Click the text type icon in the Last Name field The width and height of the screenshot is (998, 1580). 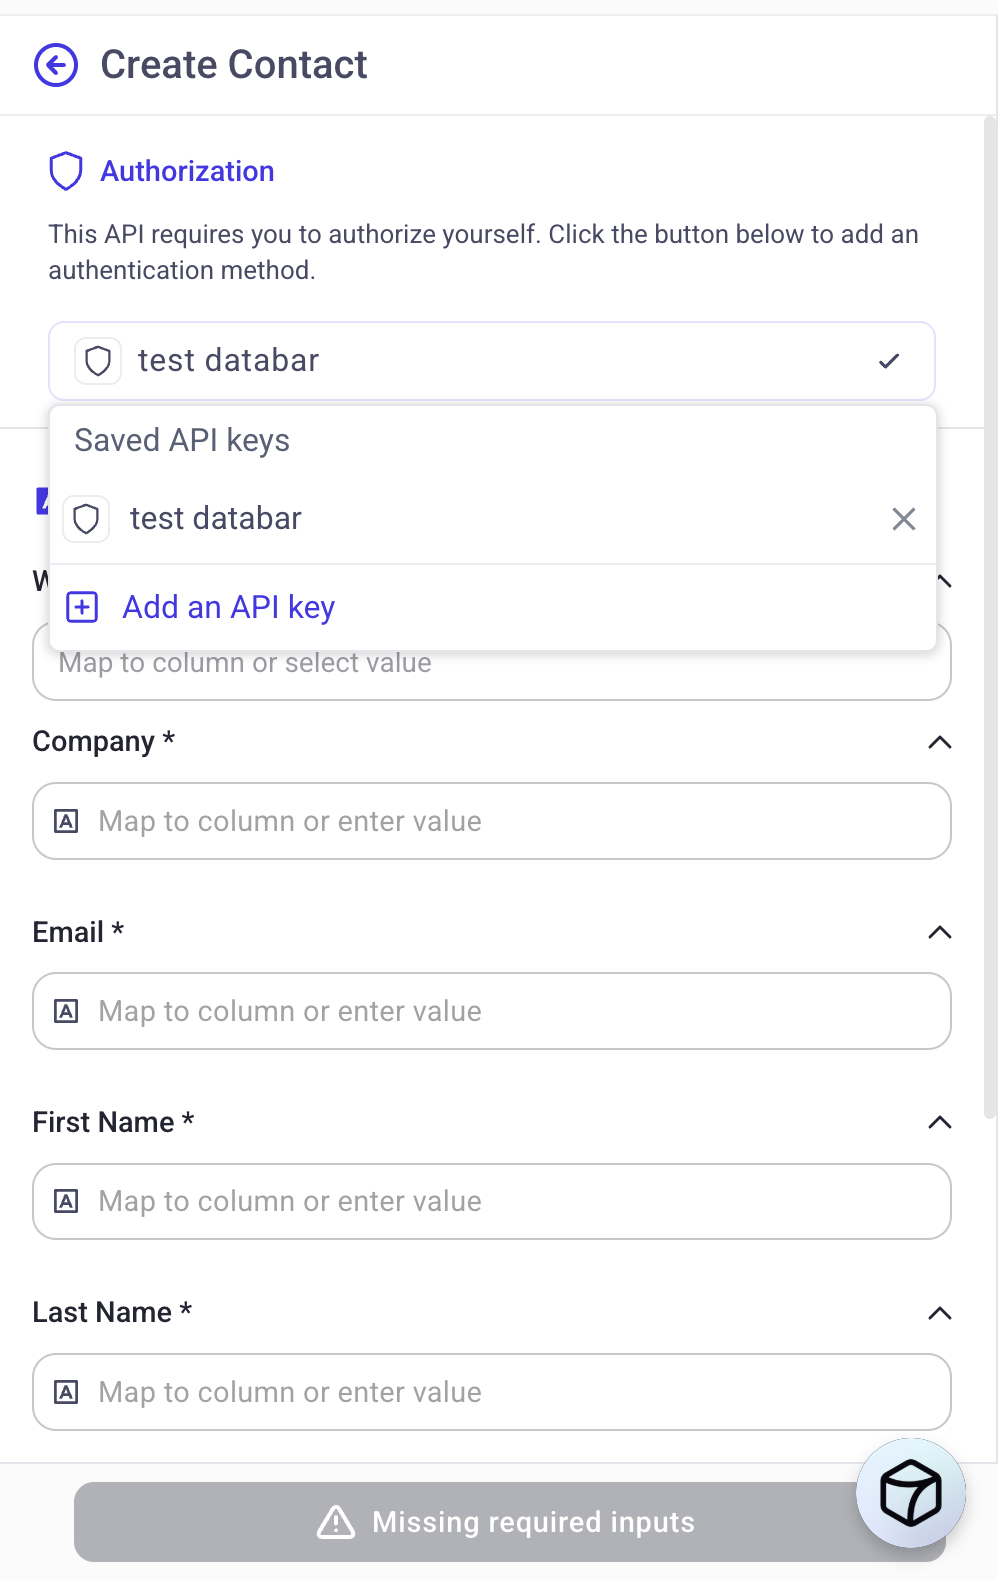pos(66,1392)
